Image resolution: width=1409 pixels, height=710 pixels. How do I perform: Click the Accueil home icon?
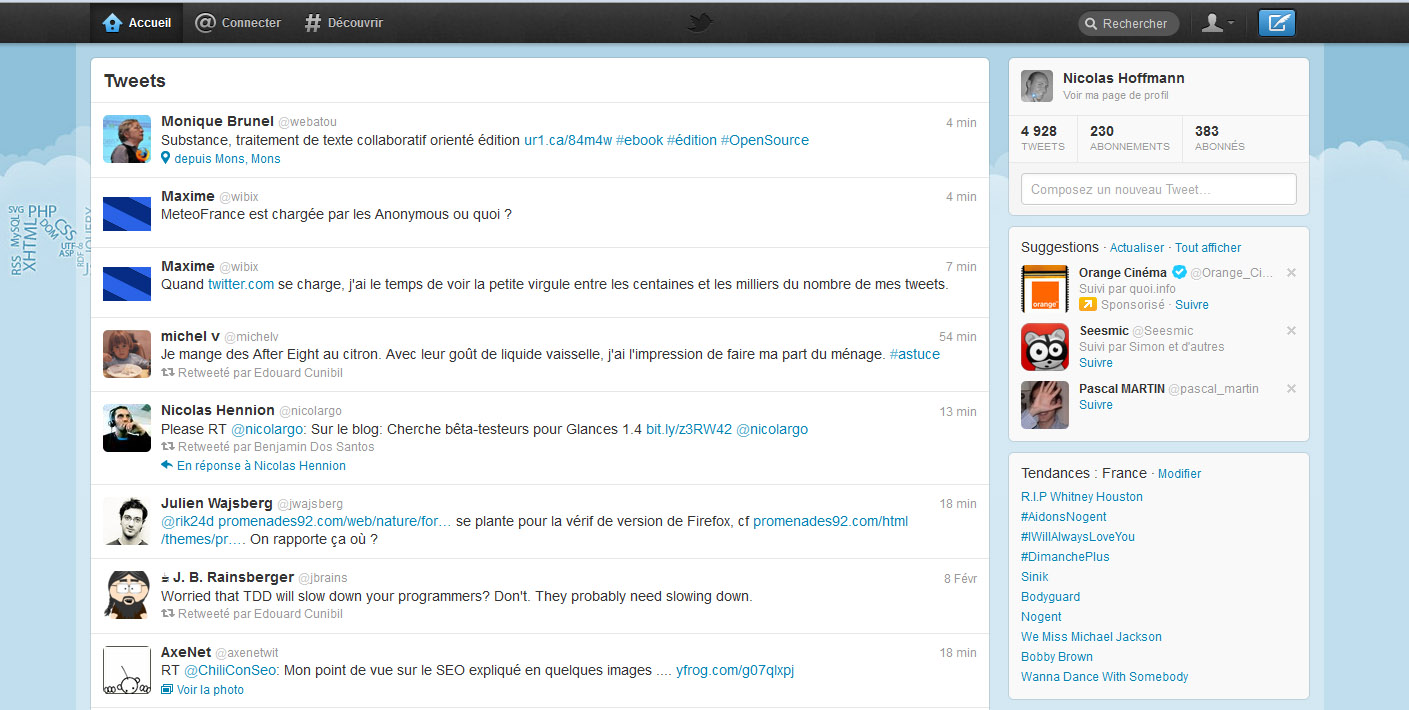112,22
